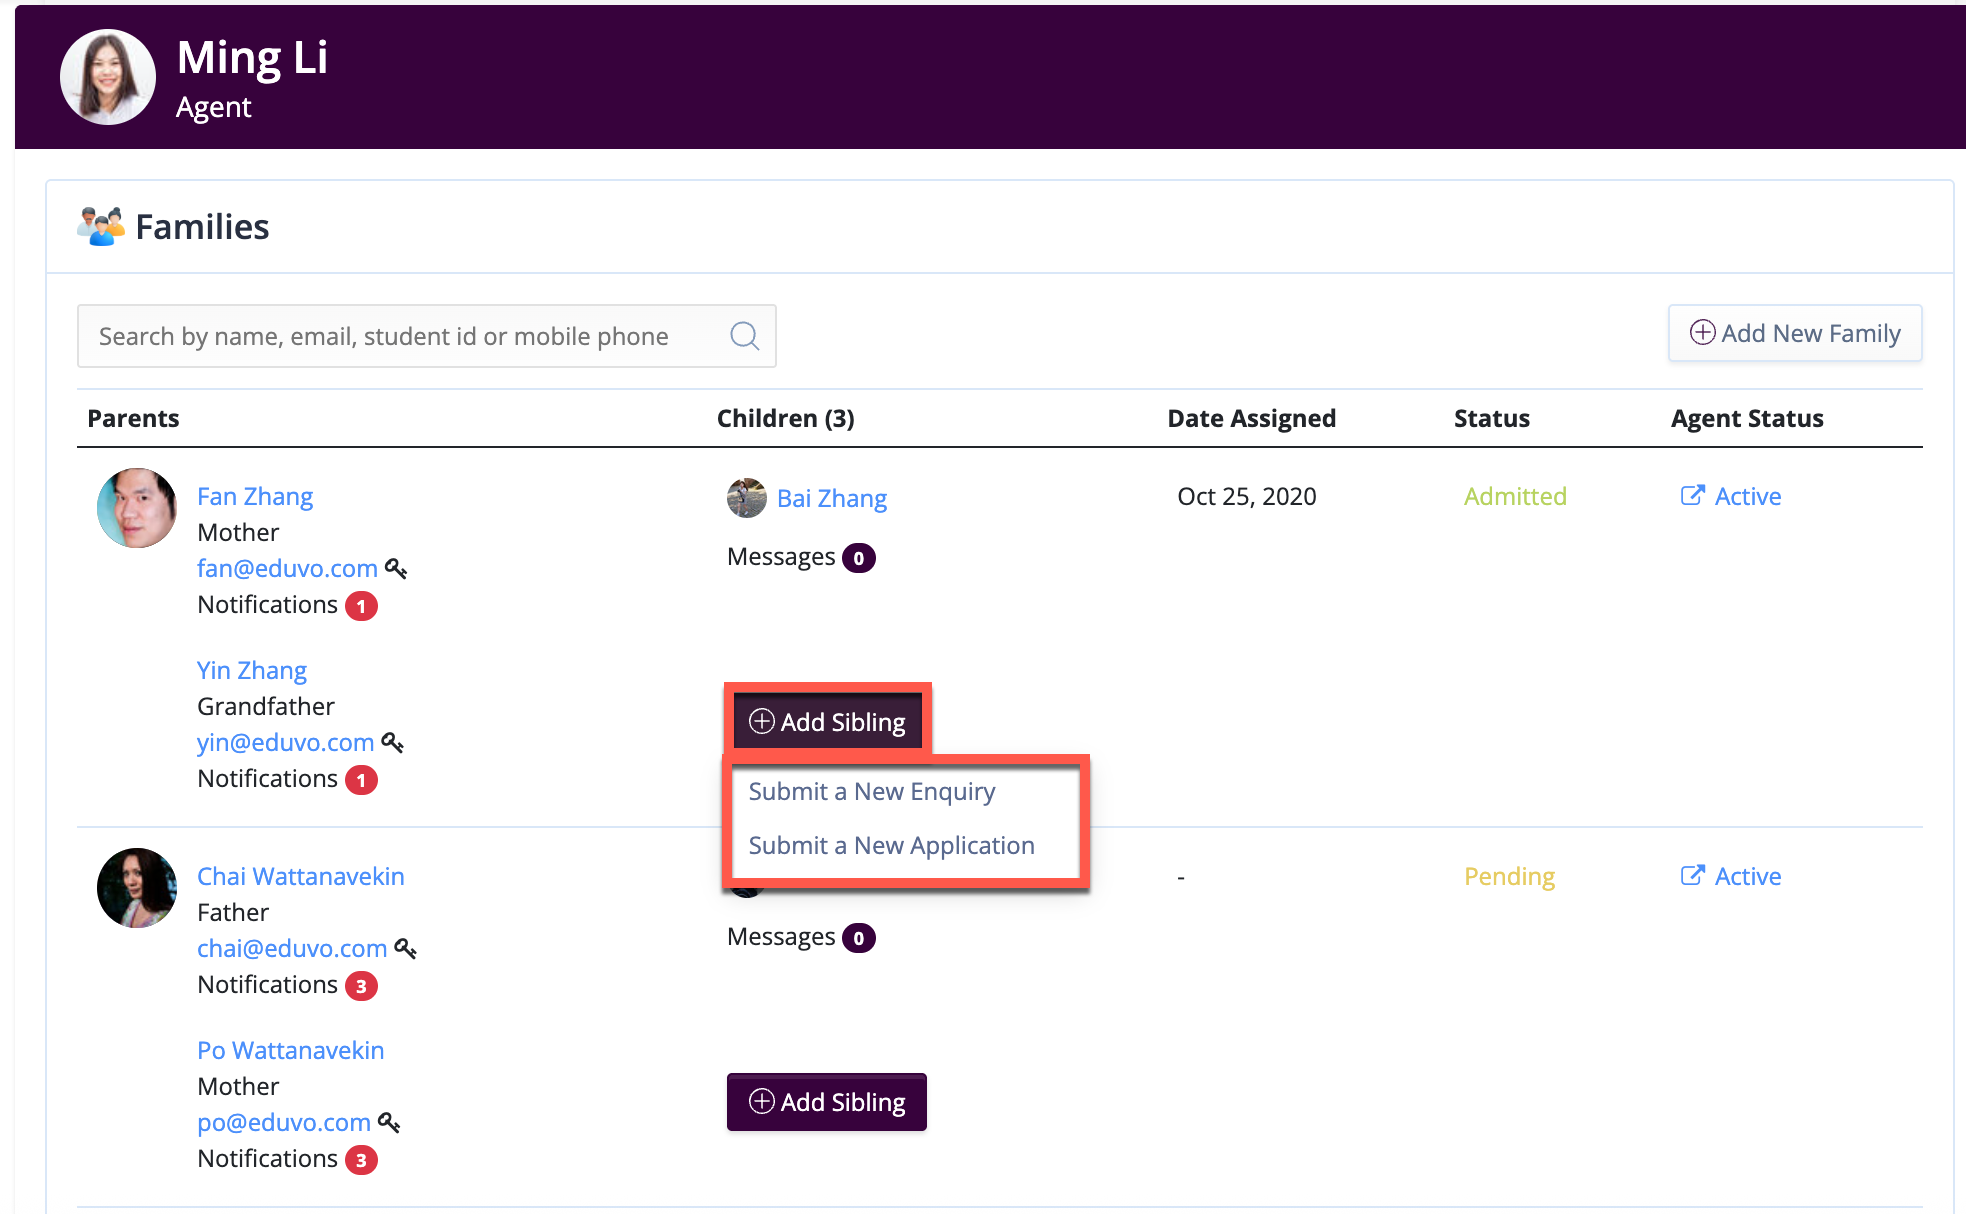Click key icon next to fan@eduvo.com
Image resolution: width=1966 pixels, height=1214 pixels.
[x=396, y=569]
